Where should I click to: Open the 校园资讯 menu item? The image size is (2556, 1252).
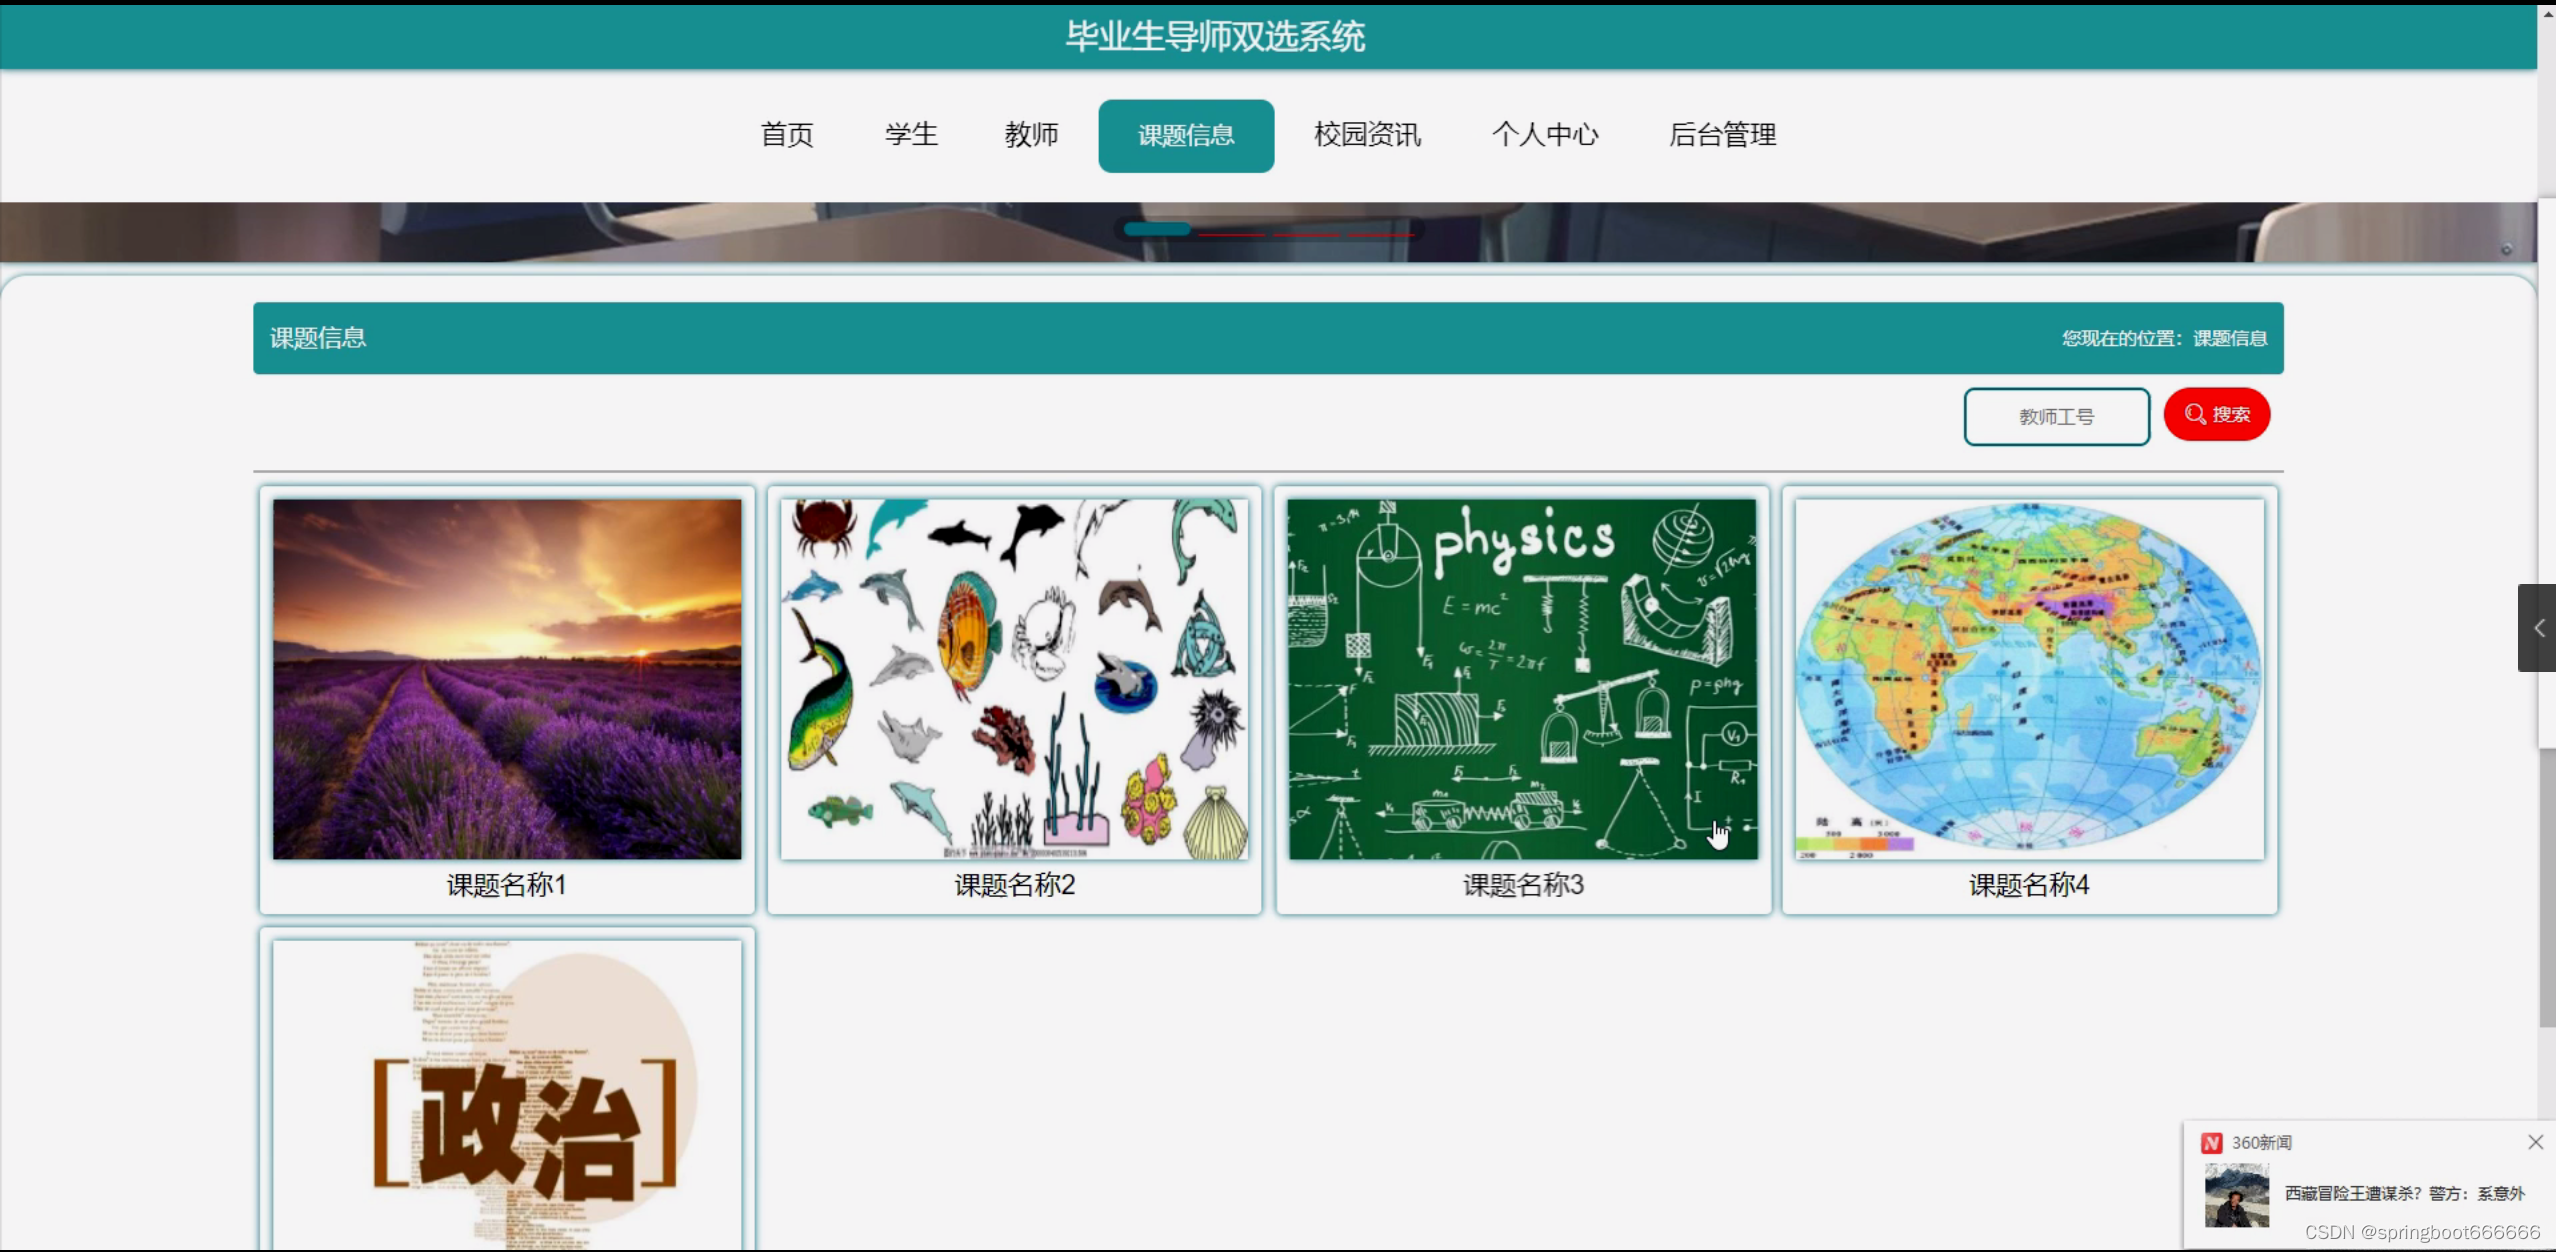(x=1367, y=135)
